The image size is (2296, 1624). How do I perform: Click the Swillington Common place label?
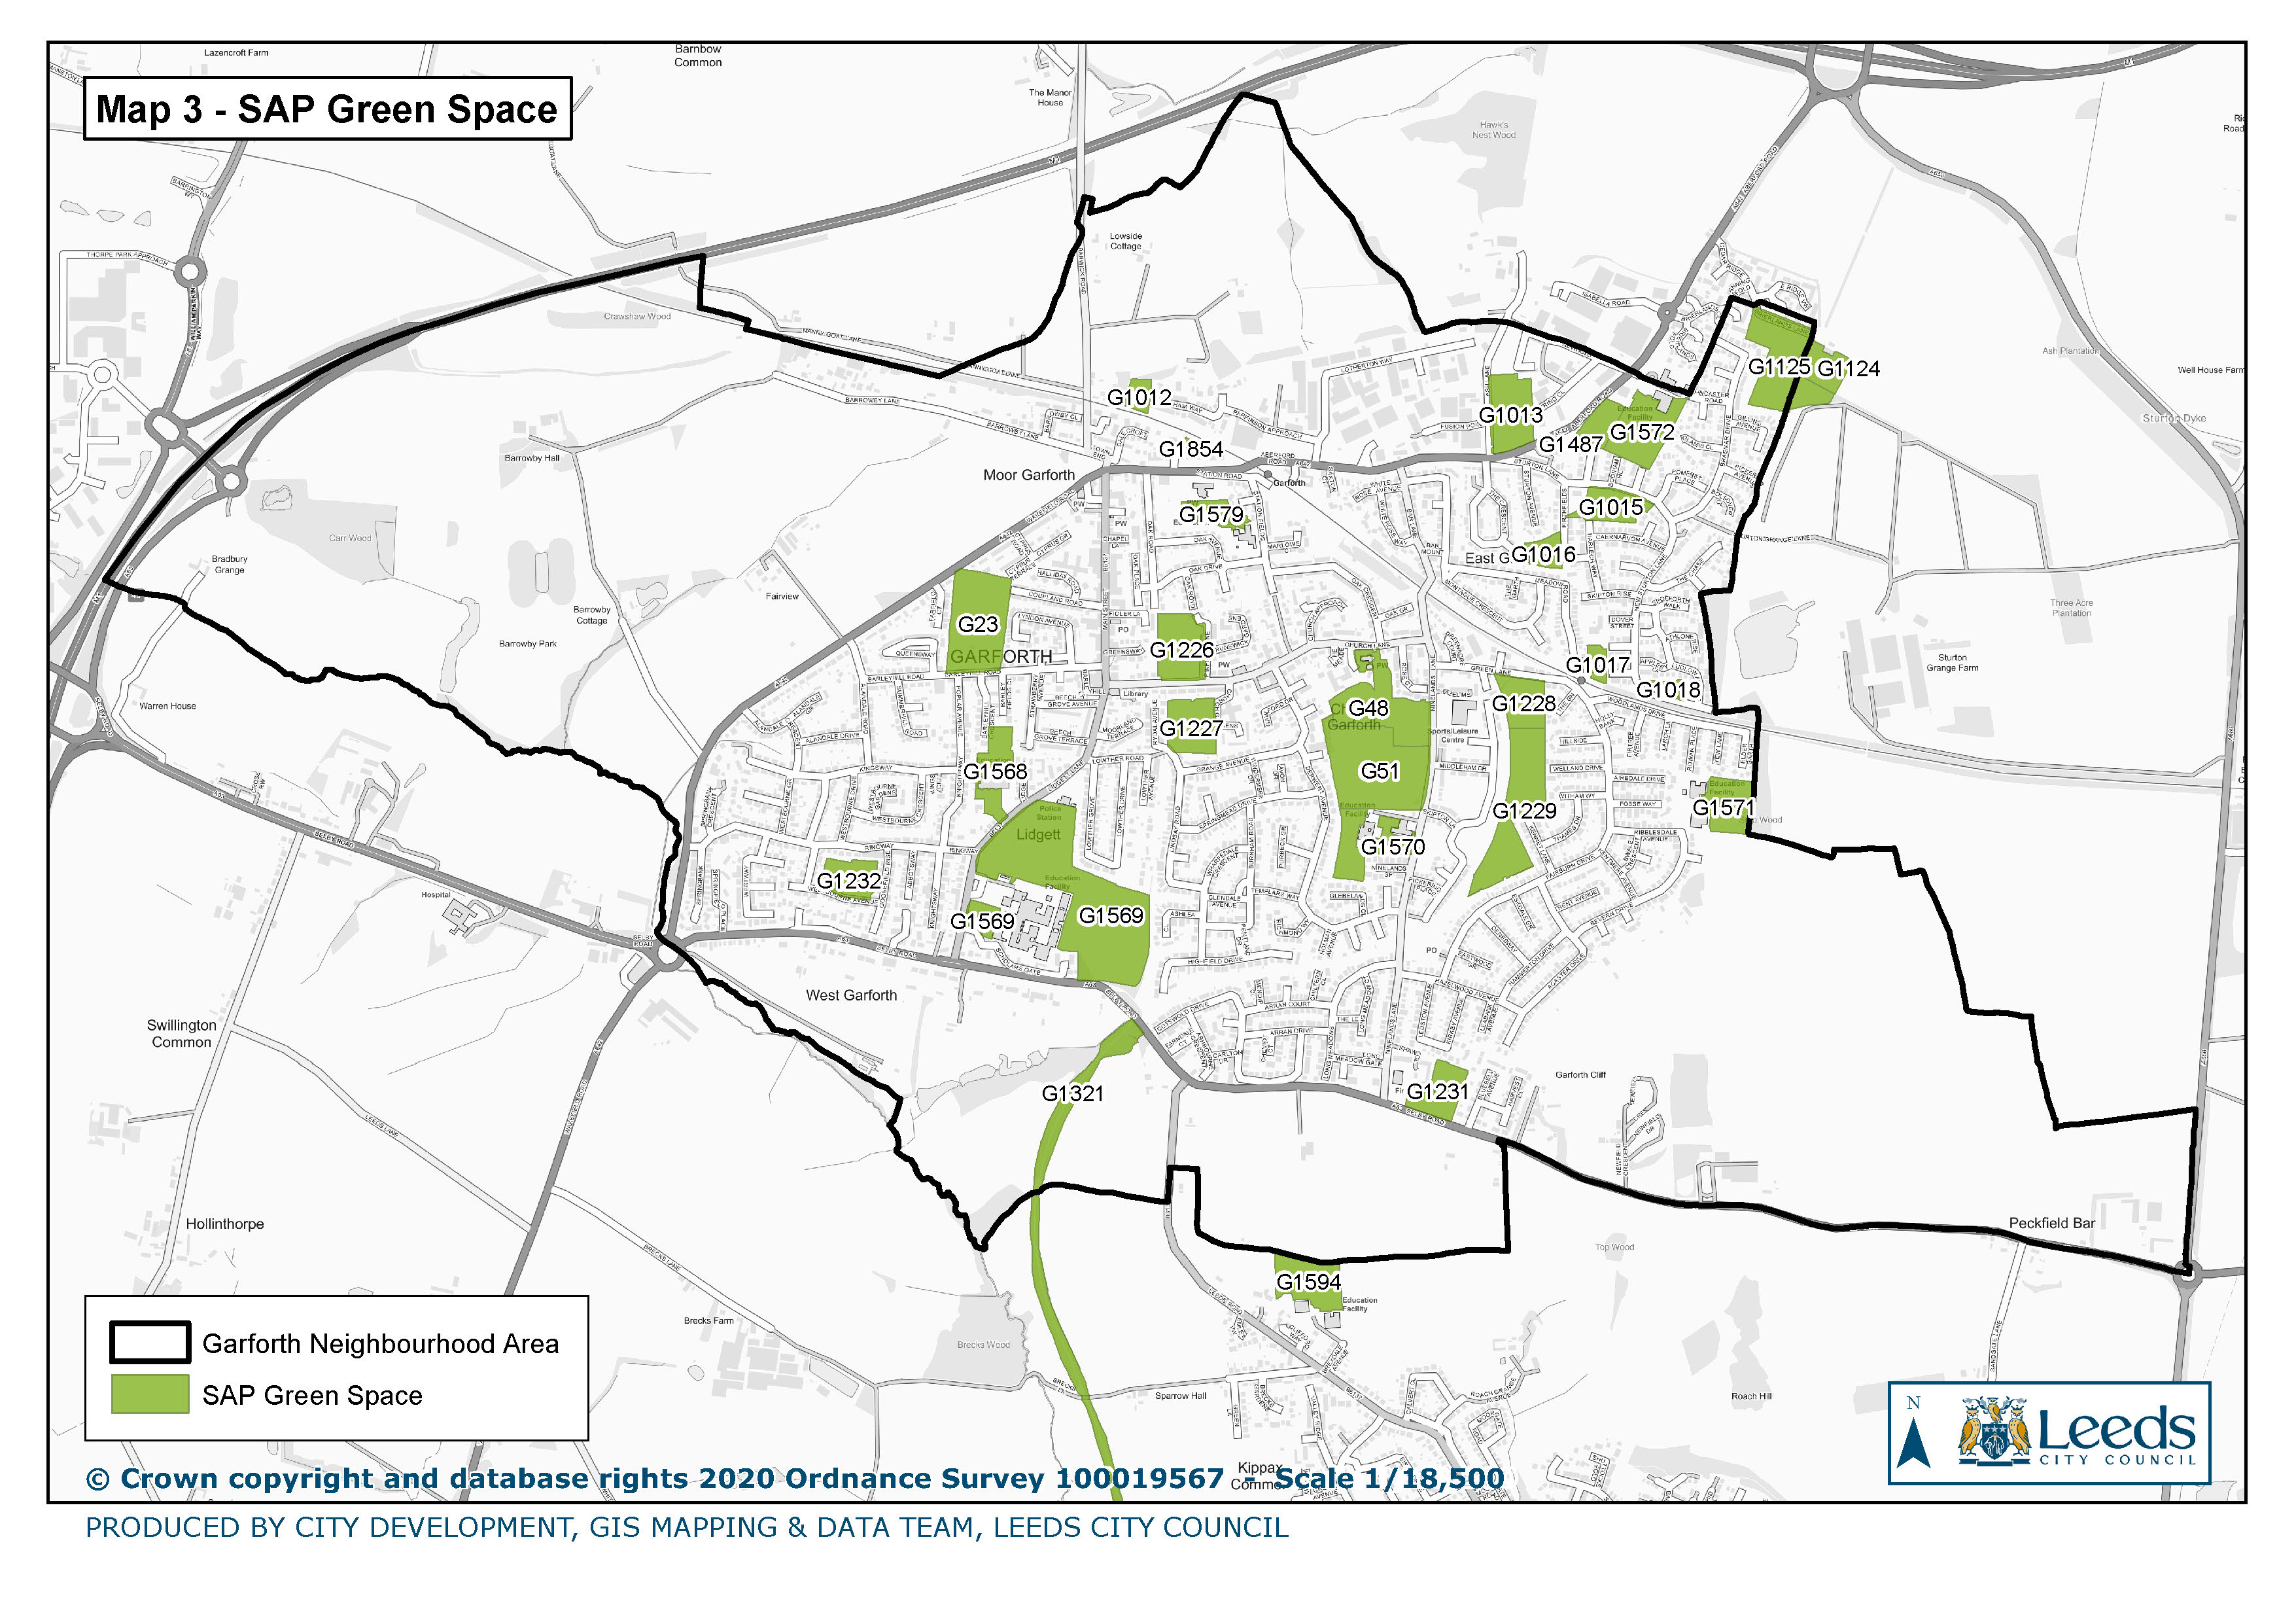coord(181,1033)
